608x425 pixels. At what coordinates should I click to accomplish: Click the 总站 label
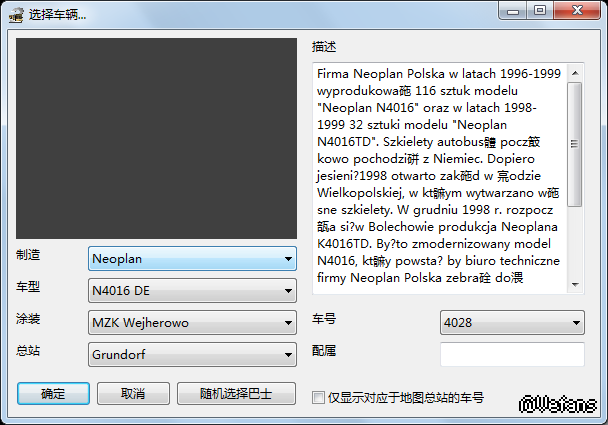28,351
